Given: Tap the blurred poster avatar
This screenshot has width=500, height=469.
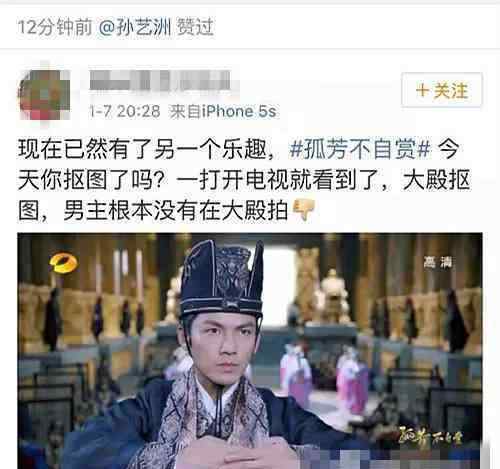Looking at the screenshot, I should coord(45,94).
